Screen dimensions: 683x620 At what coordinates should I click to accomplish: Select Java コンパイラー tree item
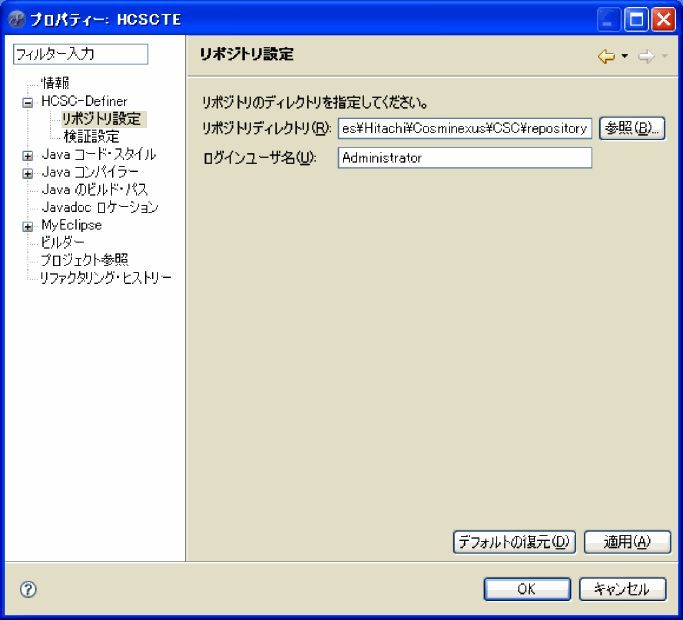tap(90, 172)
